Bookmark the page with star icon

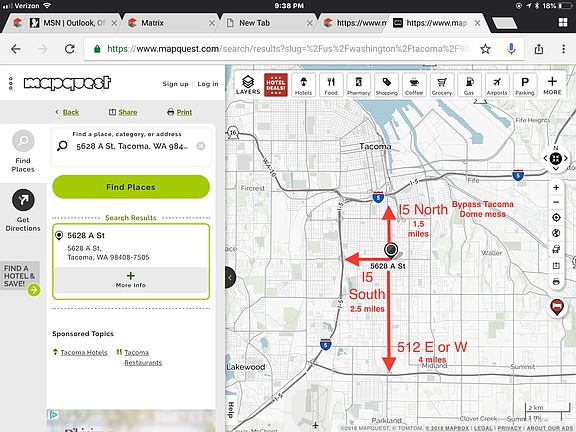point(485,49)
